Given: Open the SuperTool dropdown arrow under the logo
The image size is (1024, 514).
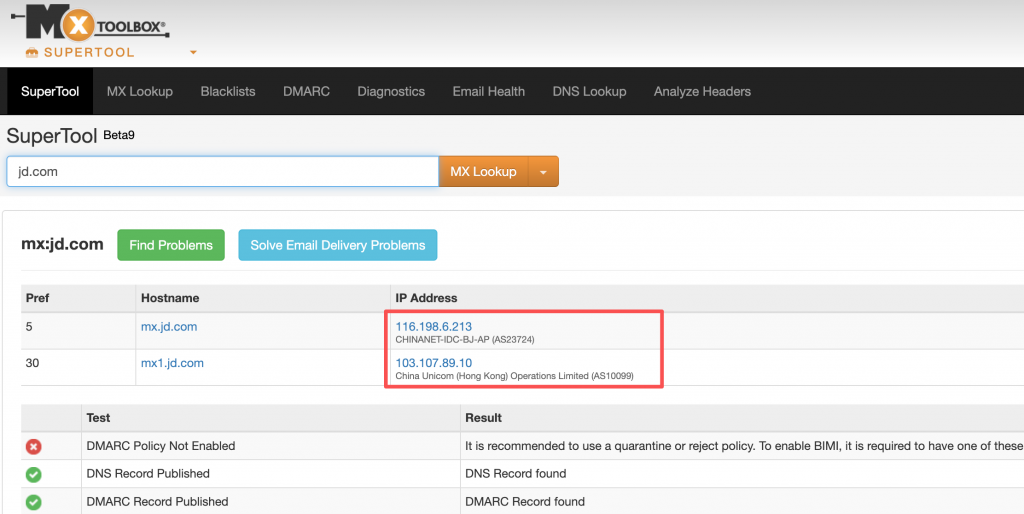Looking at the screenshot, I should [x=193, y=52].
